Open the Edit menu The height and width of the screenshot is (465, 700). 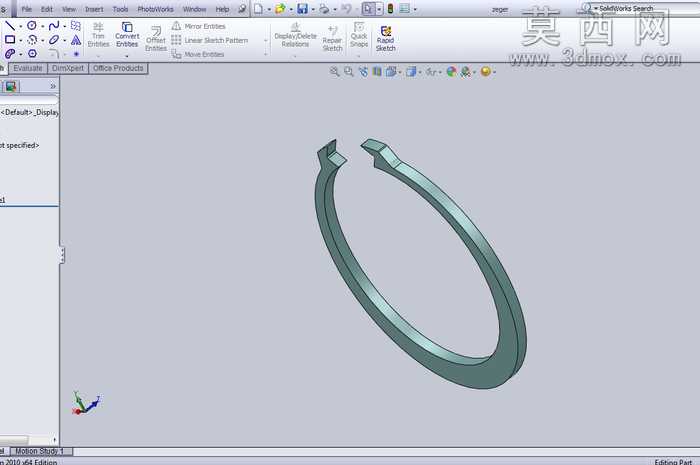(x=47, y=9)
